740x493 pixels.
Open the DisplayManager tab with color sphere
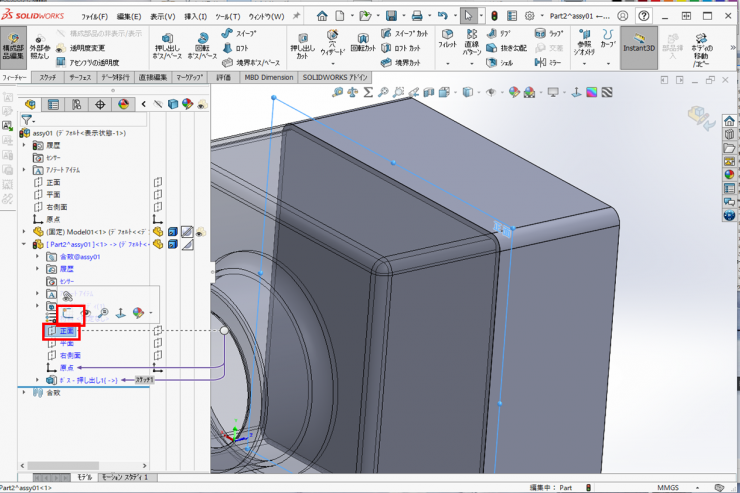coord(123,104)
